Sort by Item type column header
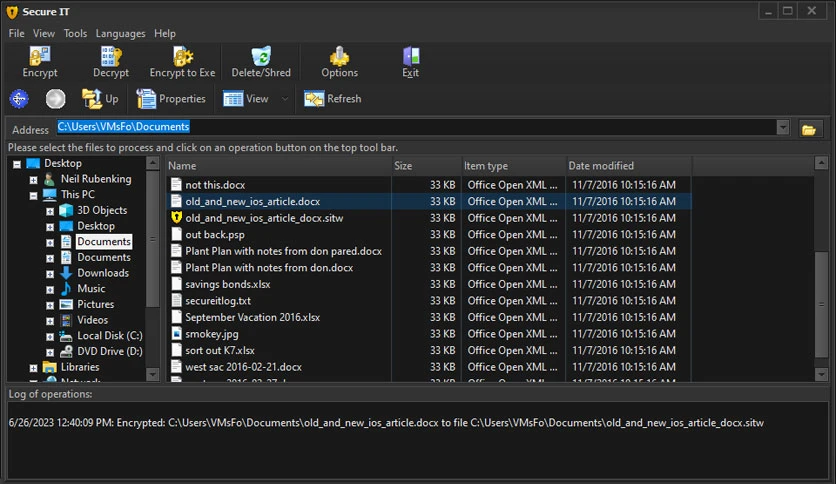The height and width of the screenshot is (484, 836). [513, 166]
